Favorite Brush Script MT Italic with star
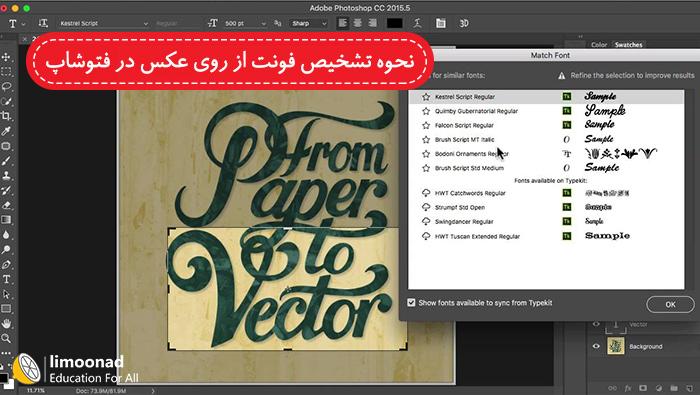Viewport: 700px width, 395px height. click(426, 139)
